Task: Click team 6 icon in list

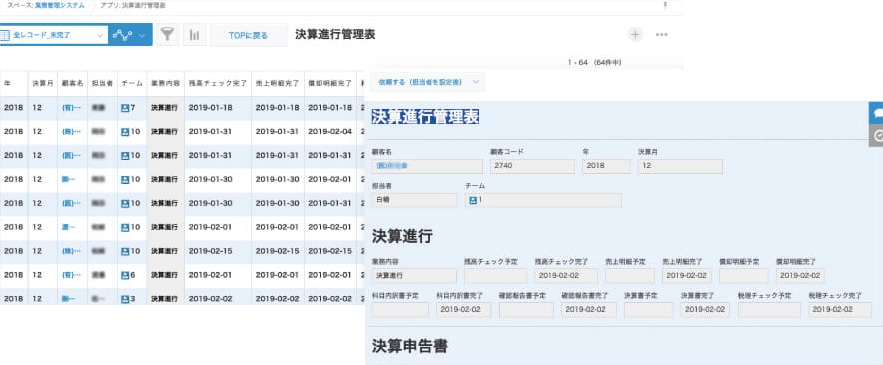Action: coord(125,275)
